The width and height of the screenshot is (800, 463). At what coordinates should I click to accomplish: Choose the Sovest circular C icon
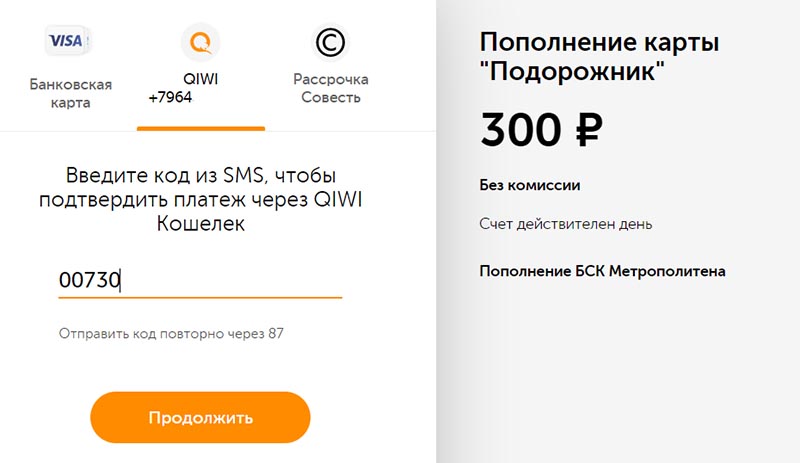point(330,42)
